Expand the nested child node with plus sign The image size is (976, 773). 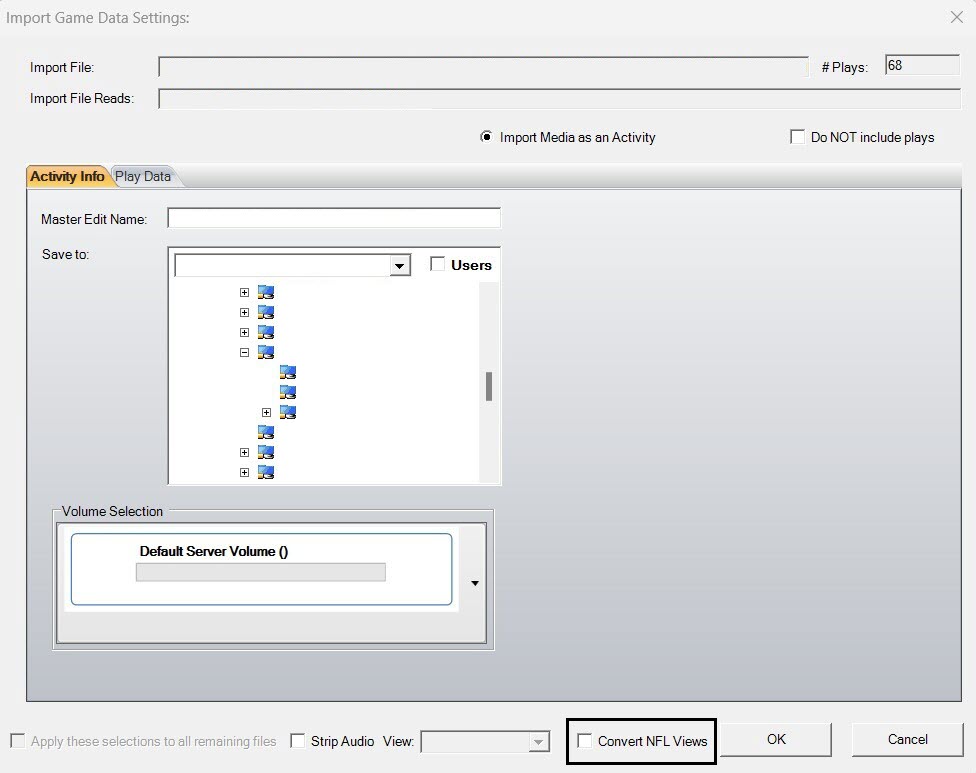[x=266, y=413]
